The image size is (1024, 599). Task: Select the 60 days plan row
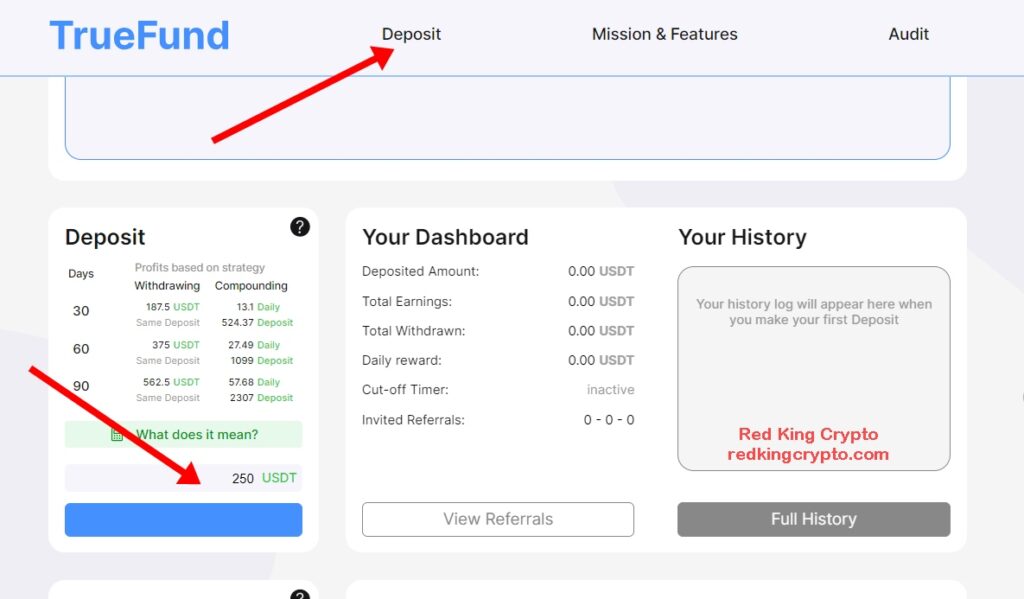182,352
